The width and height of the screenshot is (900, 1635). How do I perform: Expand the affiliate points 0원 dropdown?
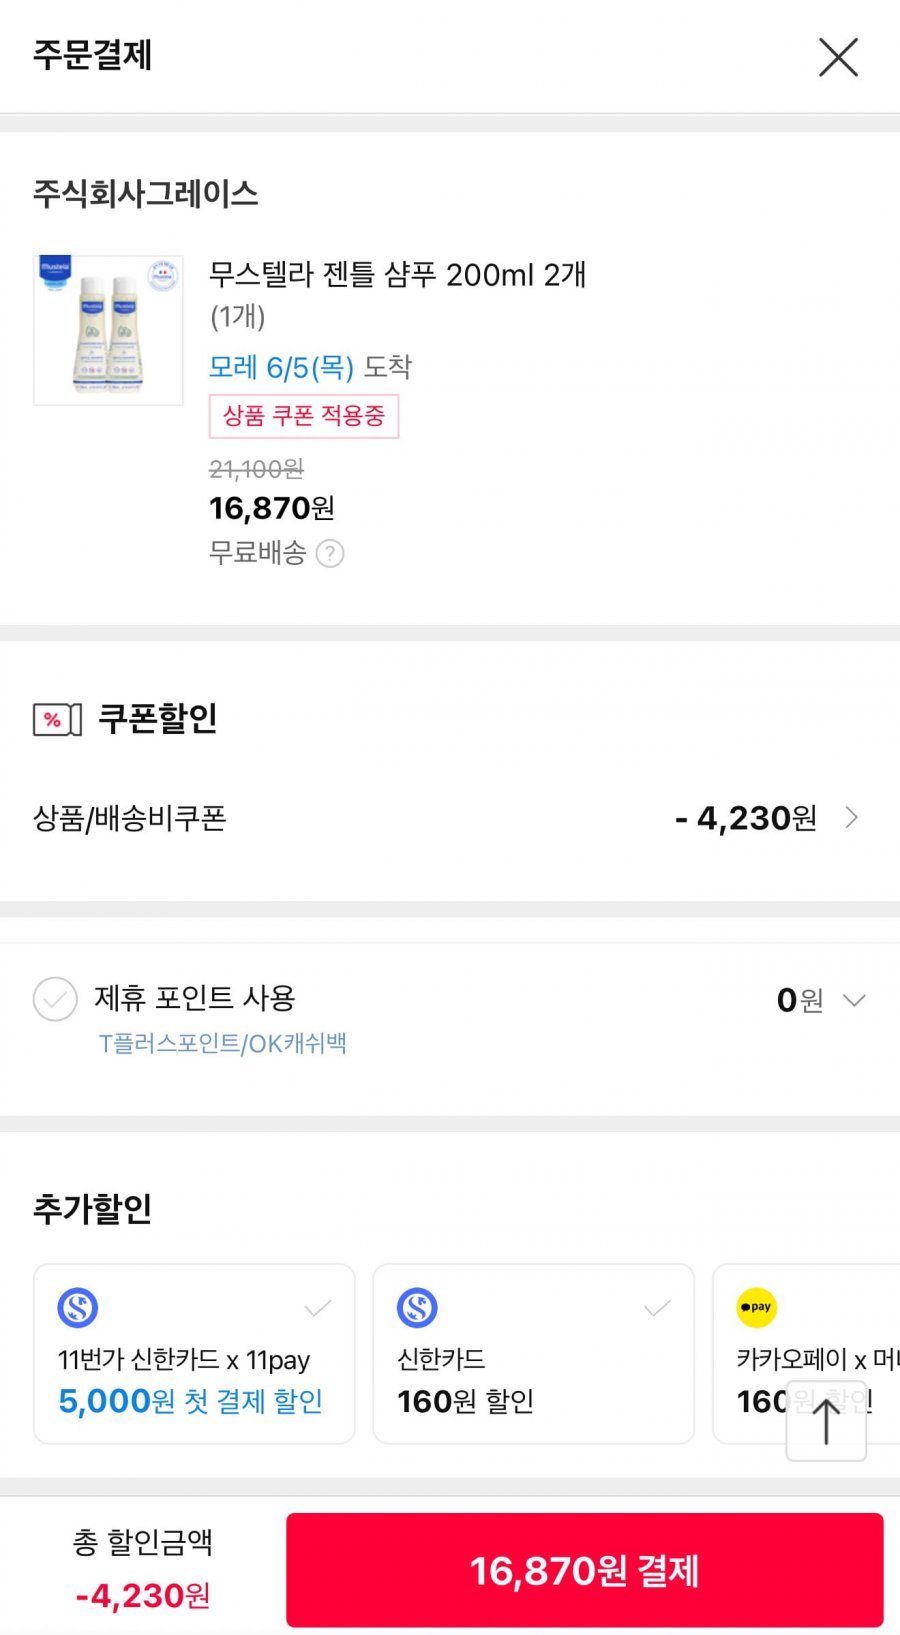pyautogui.click(x=854, y=1000)
